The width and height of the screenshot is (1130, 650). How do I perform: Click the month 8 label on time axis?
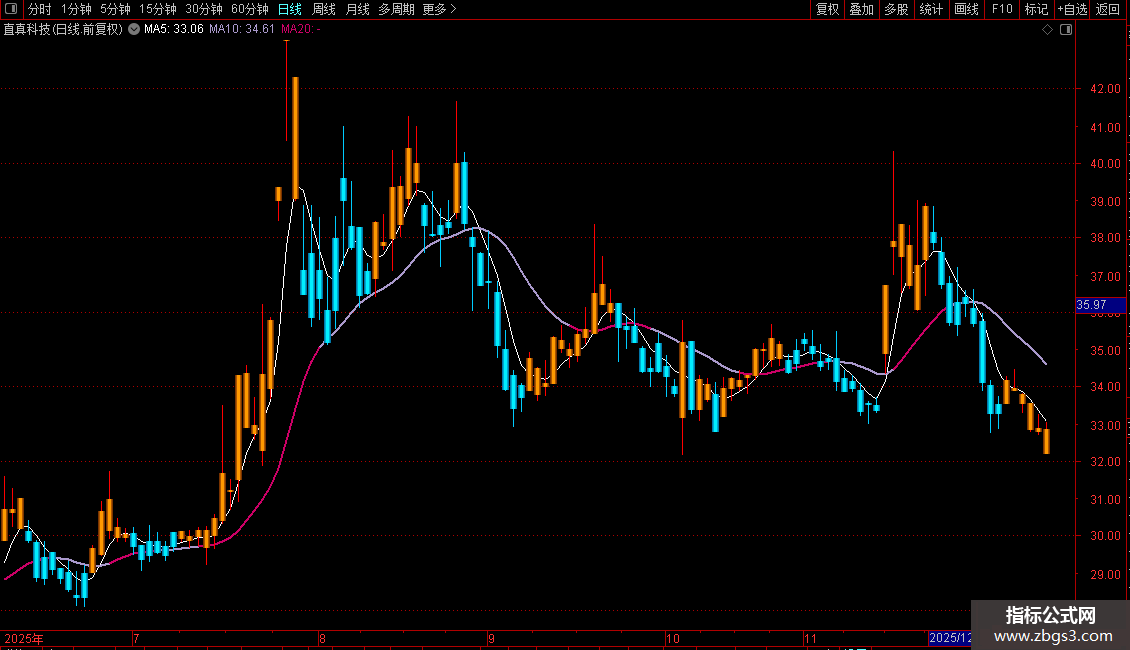tap(322, 638)
